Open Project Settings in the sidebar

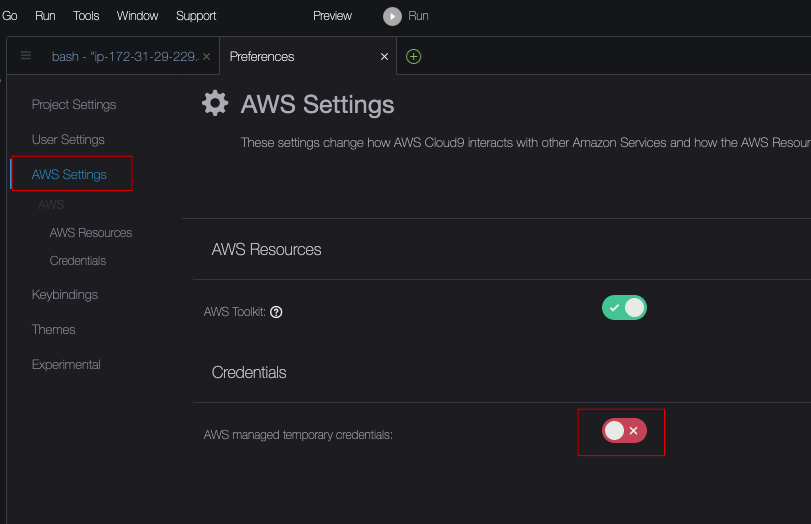point(74,104)
